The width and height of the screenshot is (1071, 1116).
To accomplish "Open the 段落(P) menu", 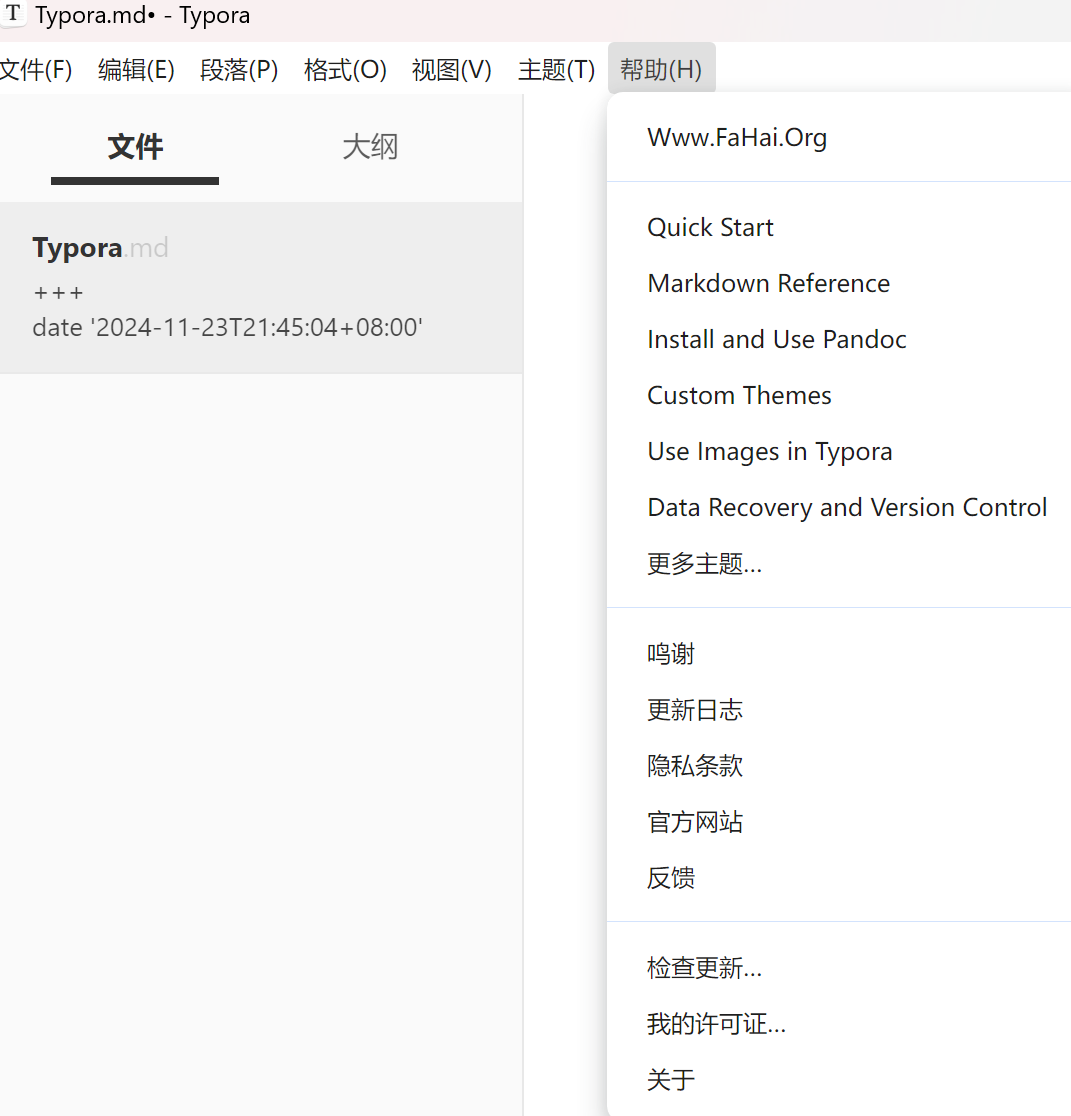I will tap(239, 70).
